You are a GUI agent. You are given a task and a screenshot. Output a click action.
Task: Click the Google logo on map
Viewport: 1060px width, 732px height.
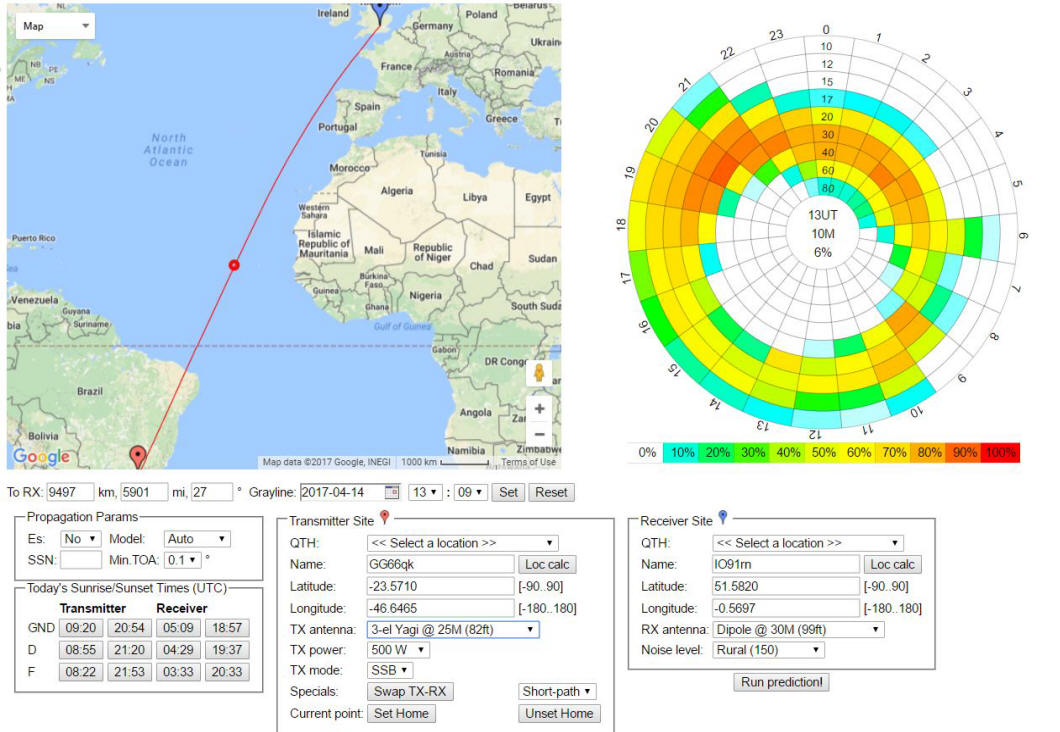[x=41, y=457]
